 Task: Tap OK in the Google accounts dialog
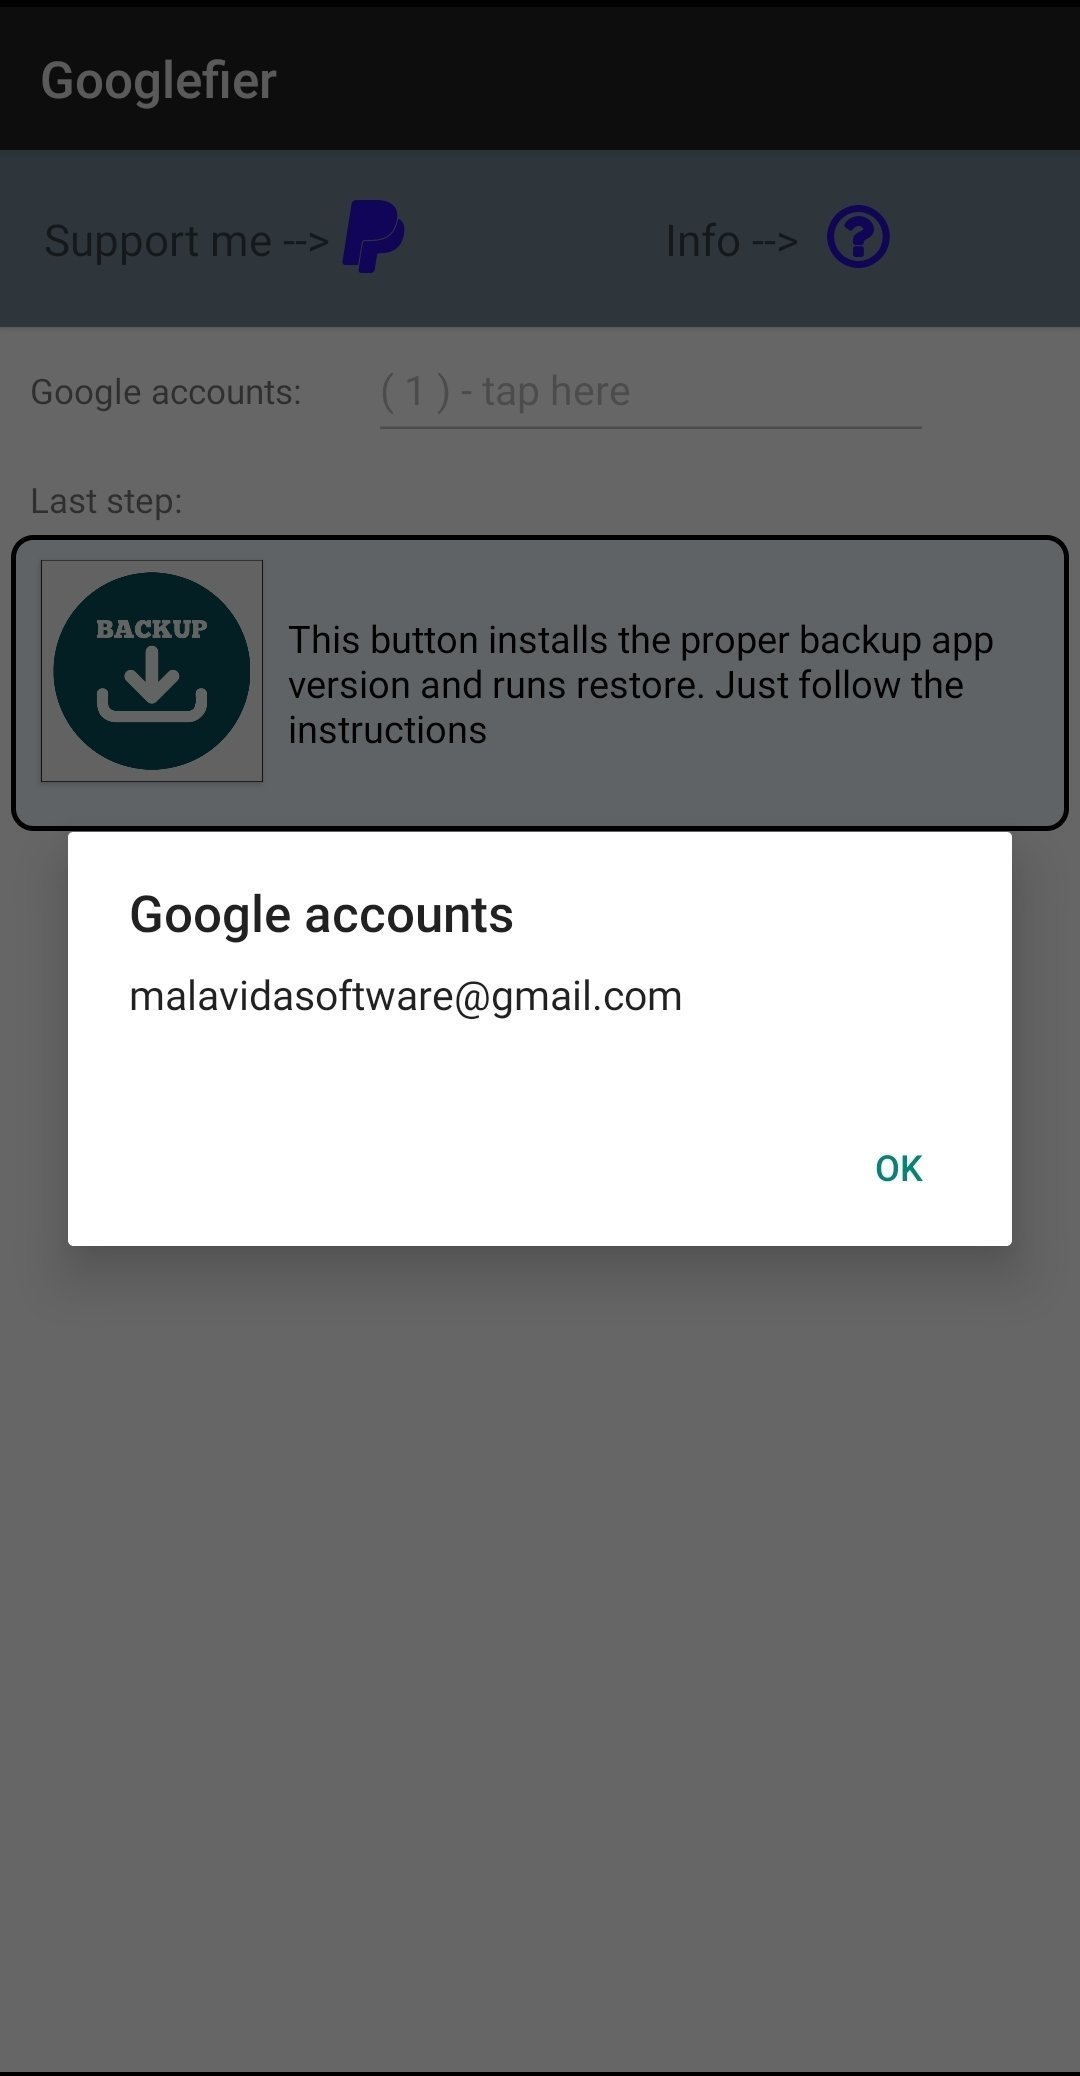[x=898, y=1168]
